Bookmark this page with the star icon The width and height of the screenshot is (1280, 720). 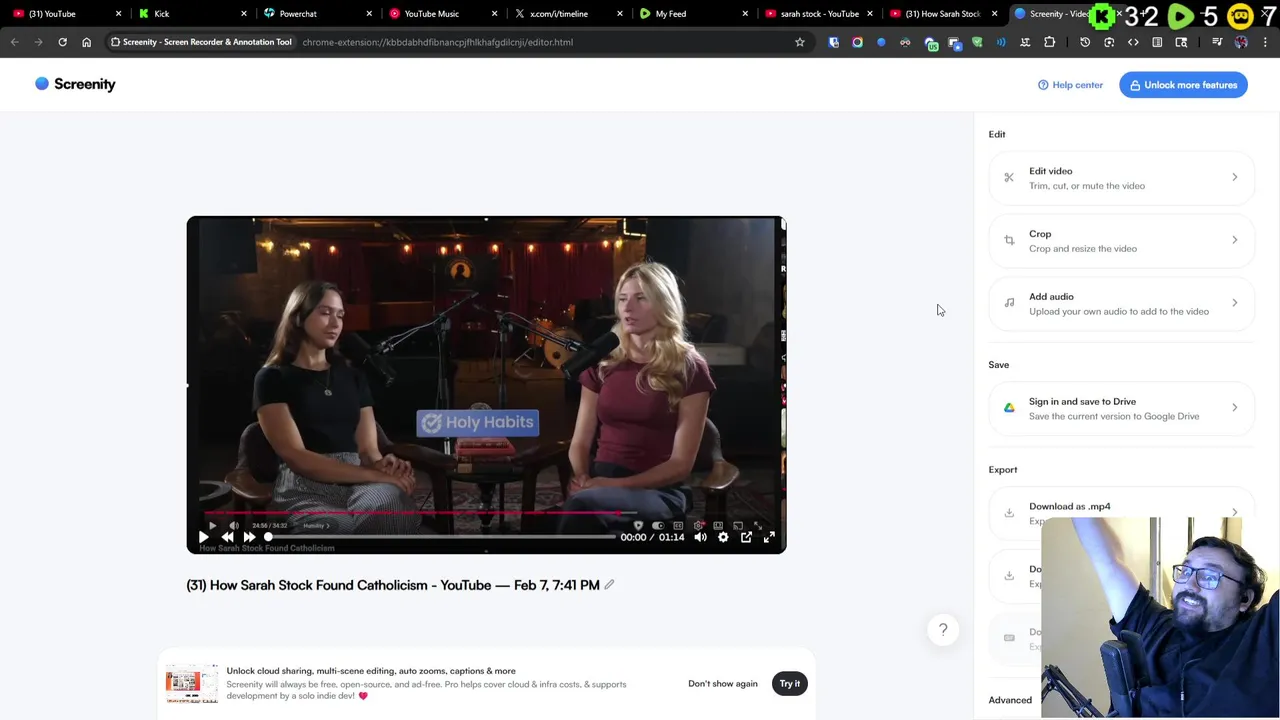[x=800, y=42]
